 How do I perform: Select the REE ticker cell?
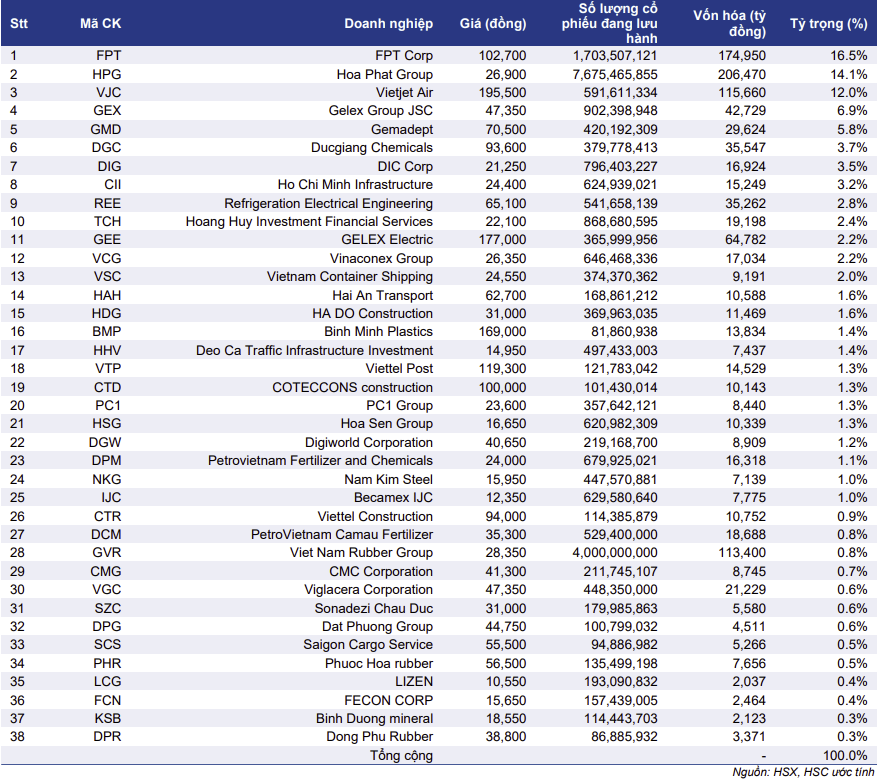[107, 203]
